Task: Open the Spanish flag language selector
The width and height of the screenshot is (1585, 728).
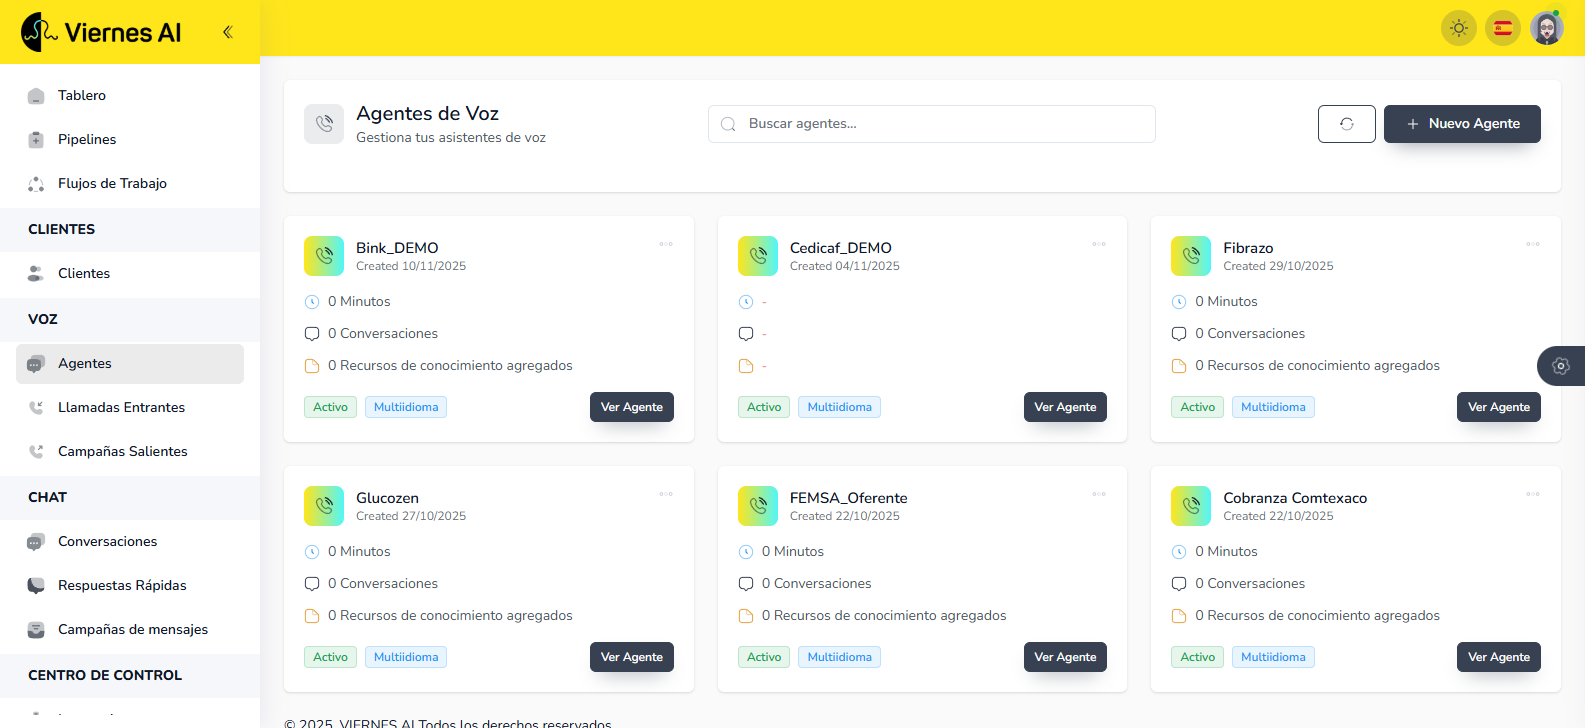Action: (x=1502, y=28)
